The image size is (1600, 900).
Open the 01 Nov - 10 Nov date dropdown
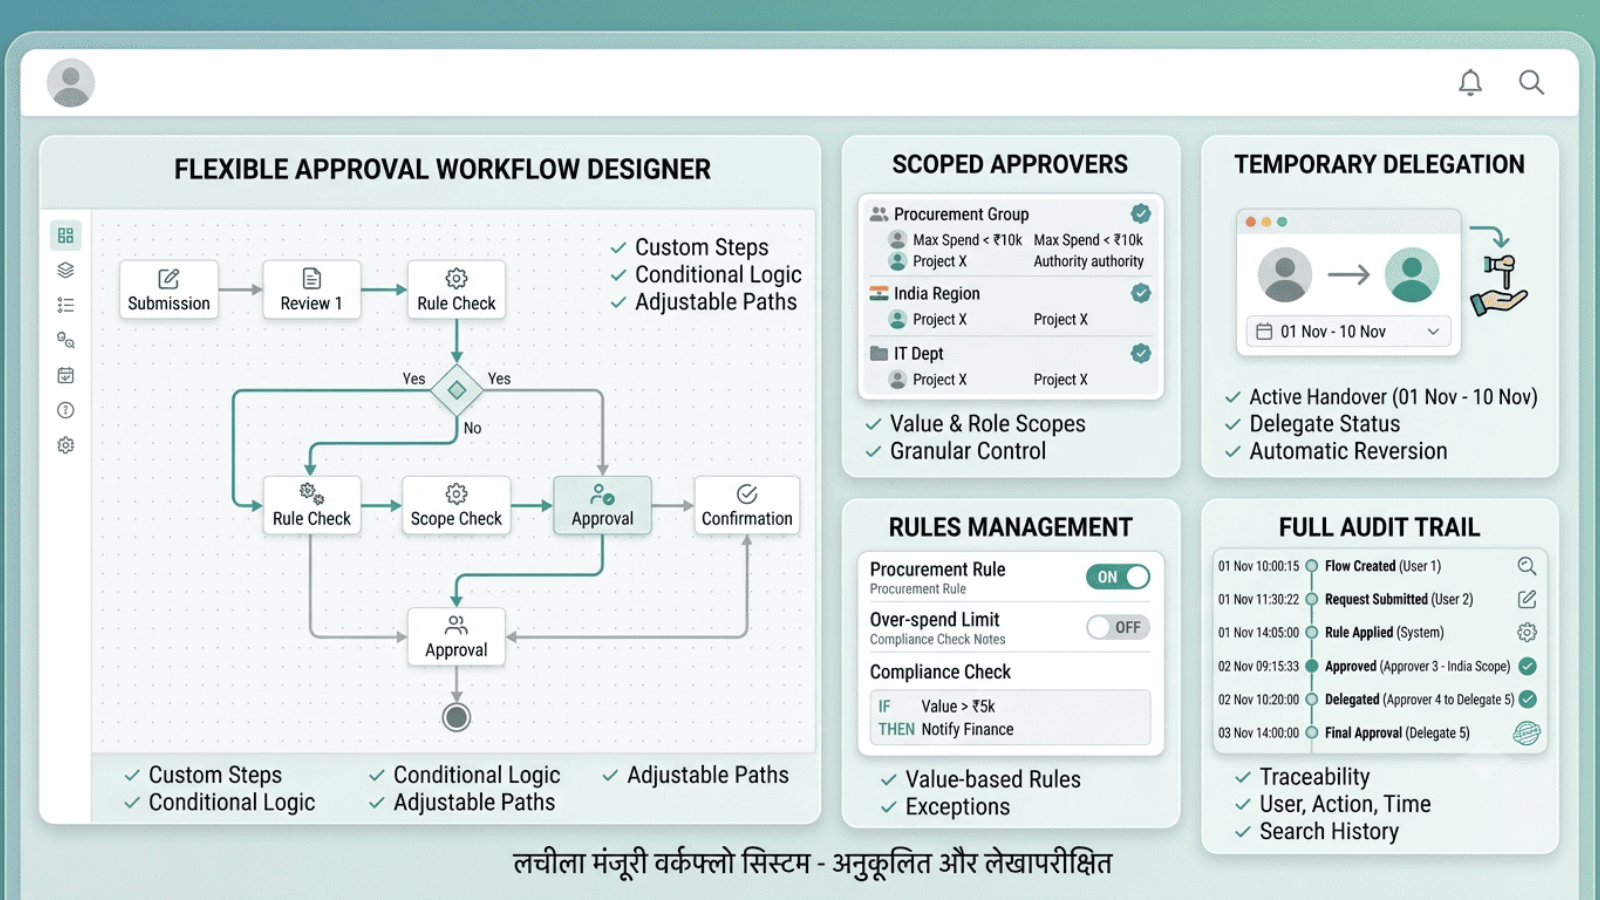coord(1348,331)
